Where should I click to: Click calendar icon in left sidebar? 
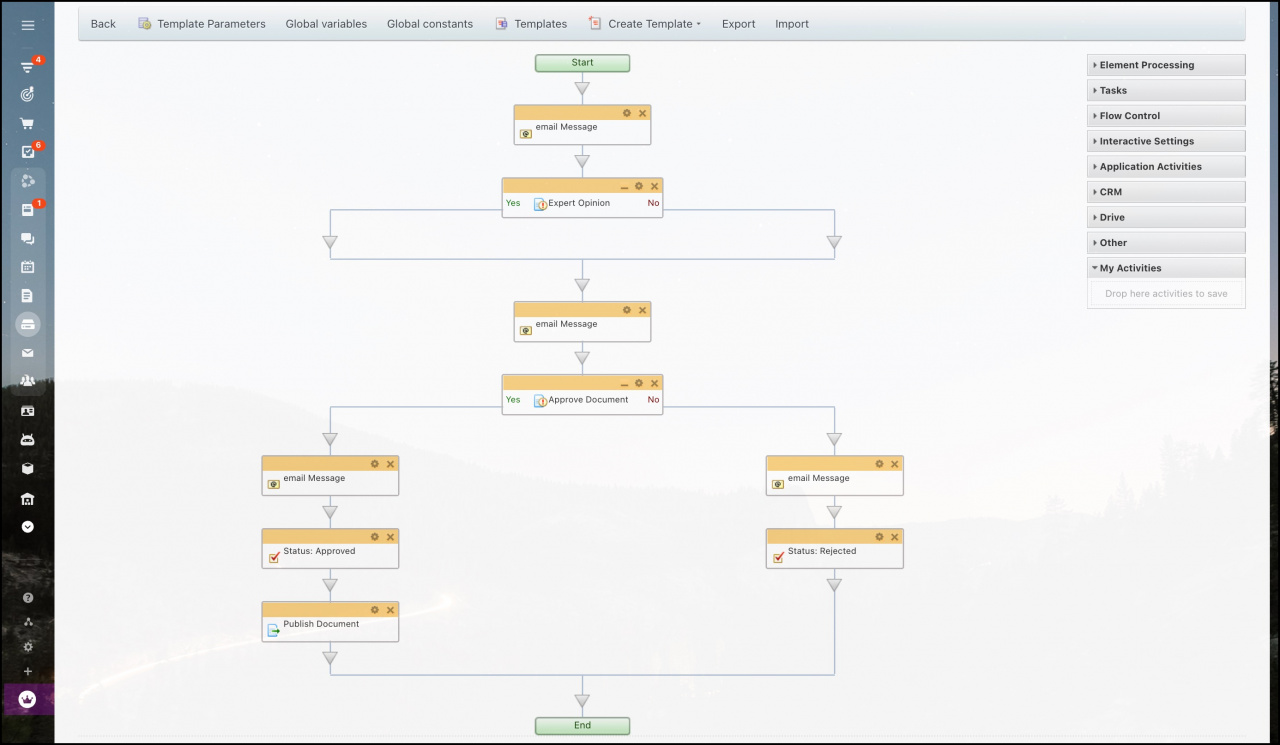pos(28,267)
